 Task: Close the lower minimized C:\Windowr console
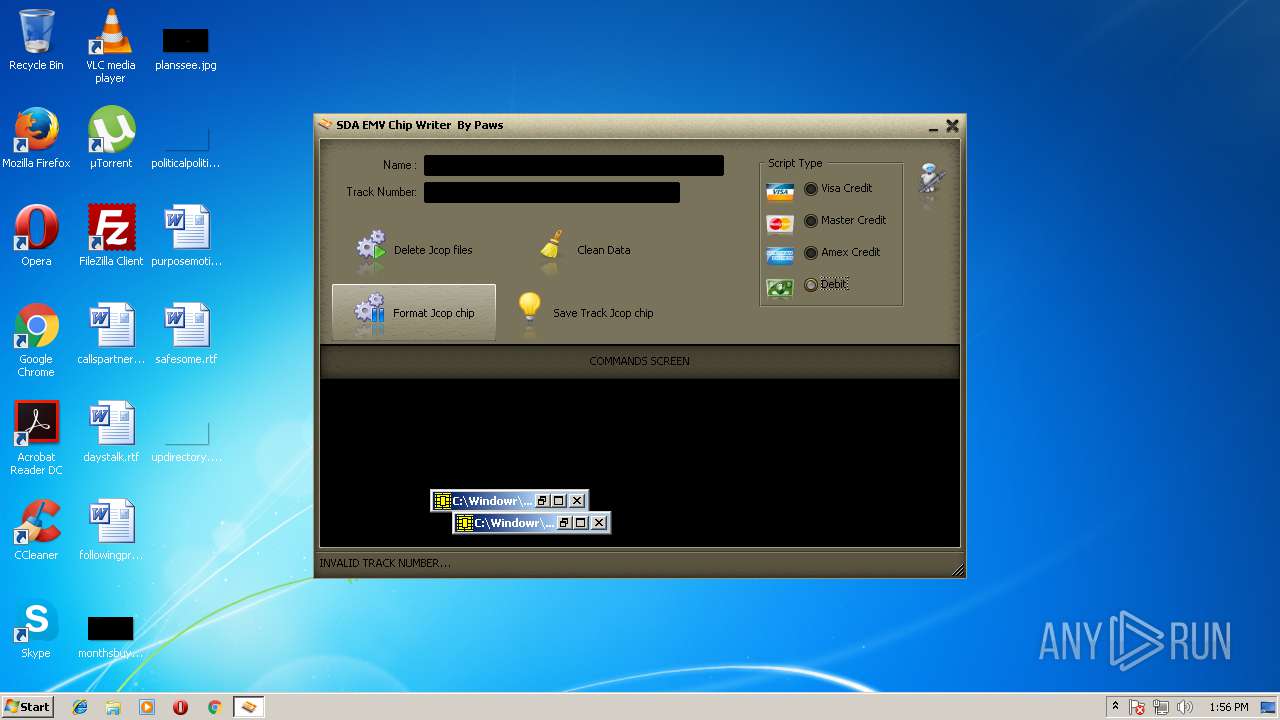click(x=599, y=523)
